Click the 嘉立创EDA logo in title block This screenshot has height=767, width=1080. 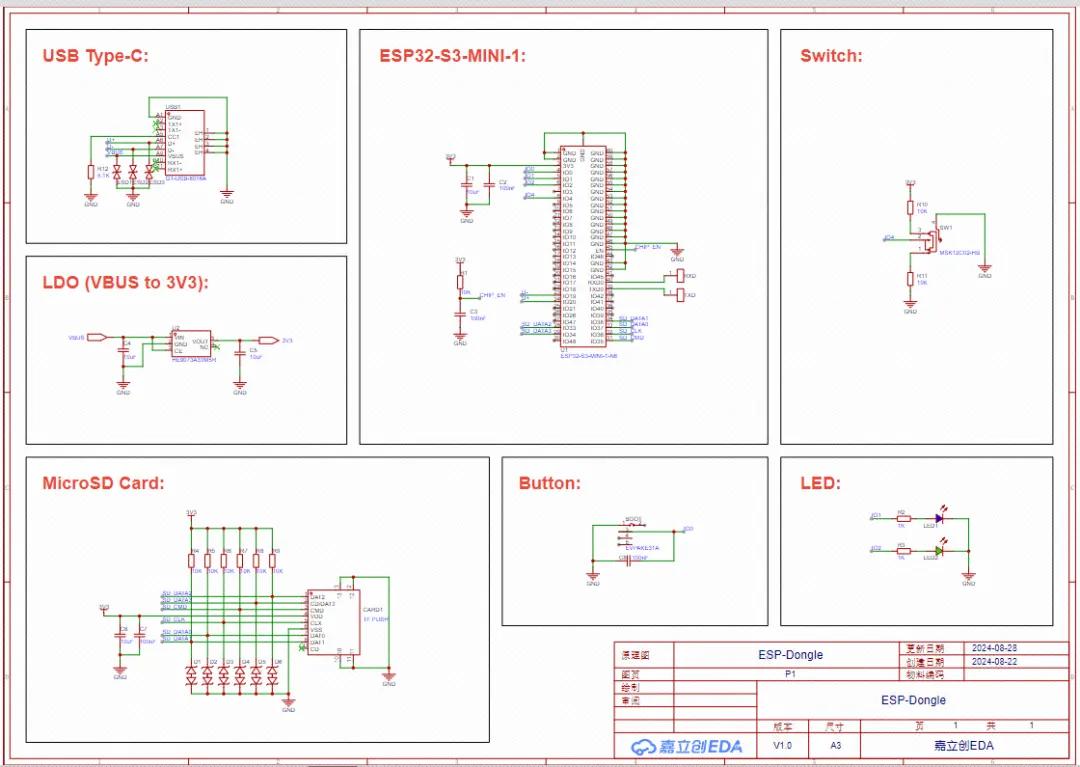point(686,746)
